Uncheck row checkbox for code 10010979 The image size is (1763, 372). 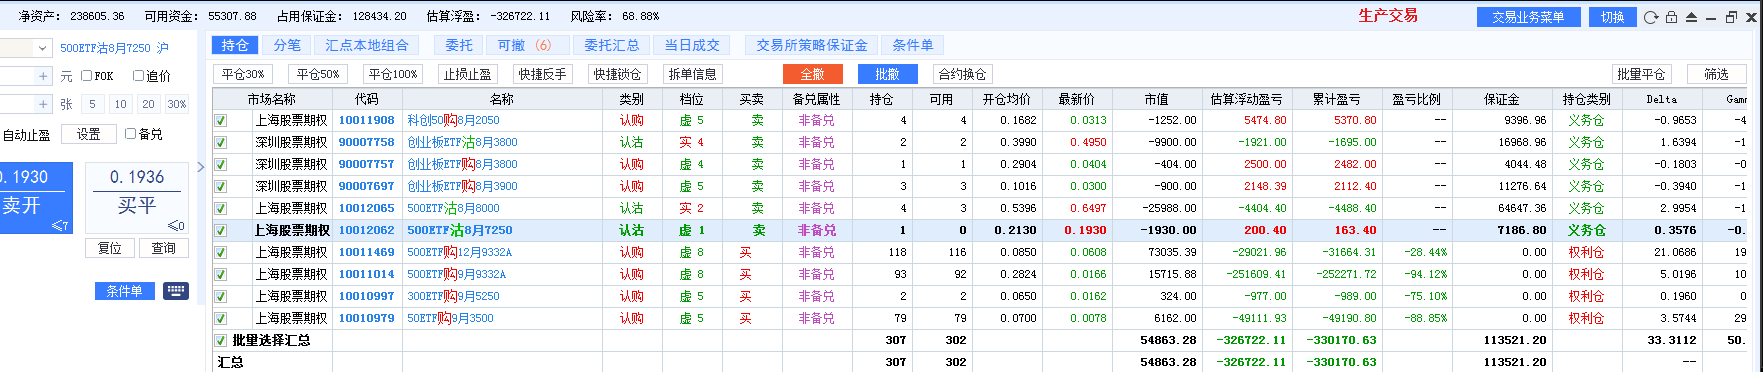220,318
